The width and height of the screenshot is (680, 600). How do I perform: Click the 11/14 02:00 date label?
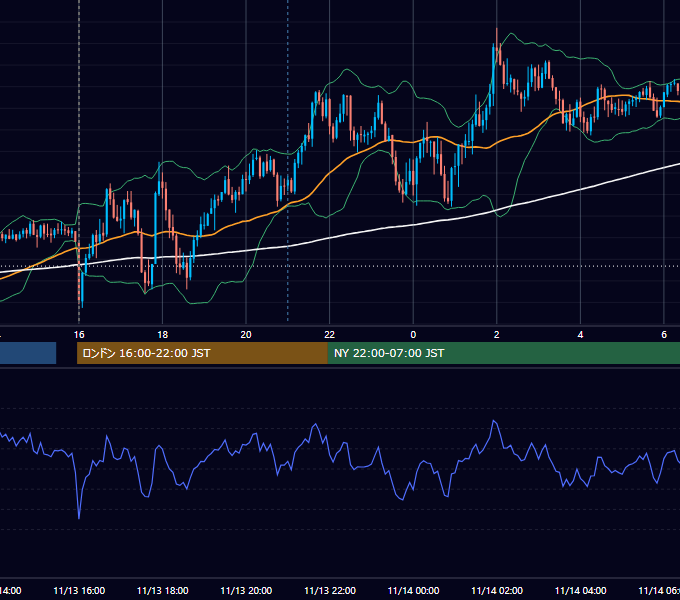(x=497, y=590)
